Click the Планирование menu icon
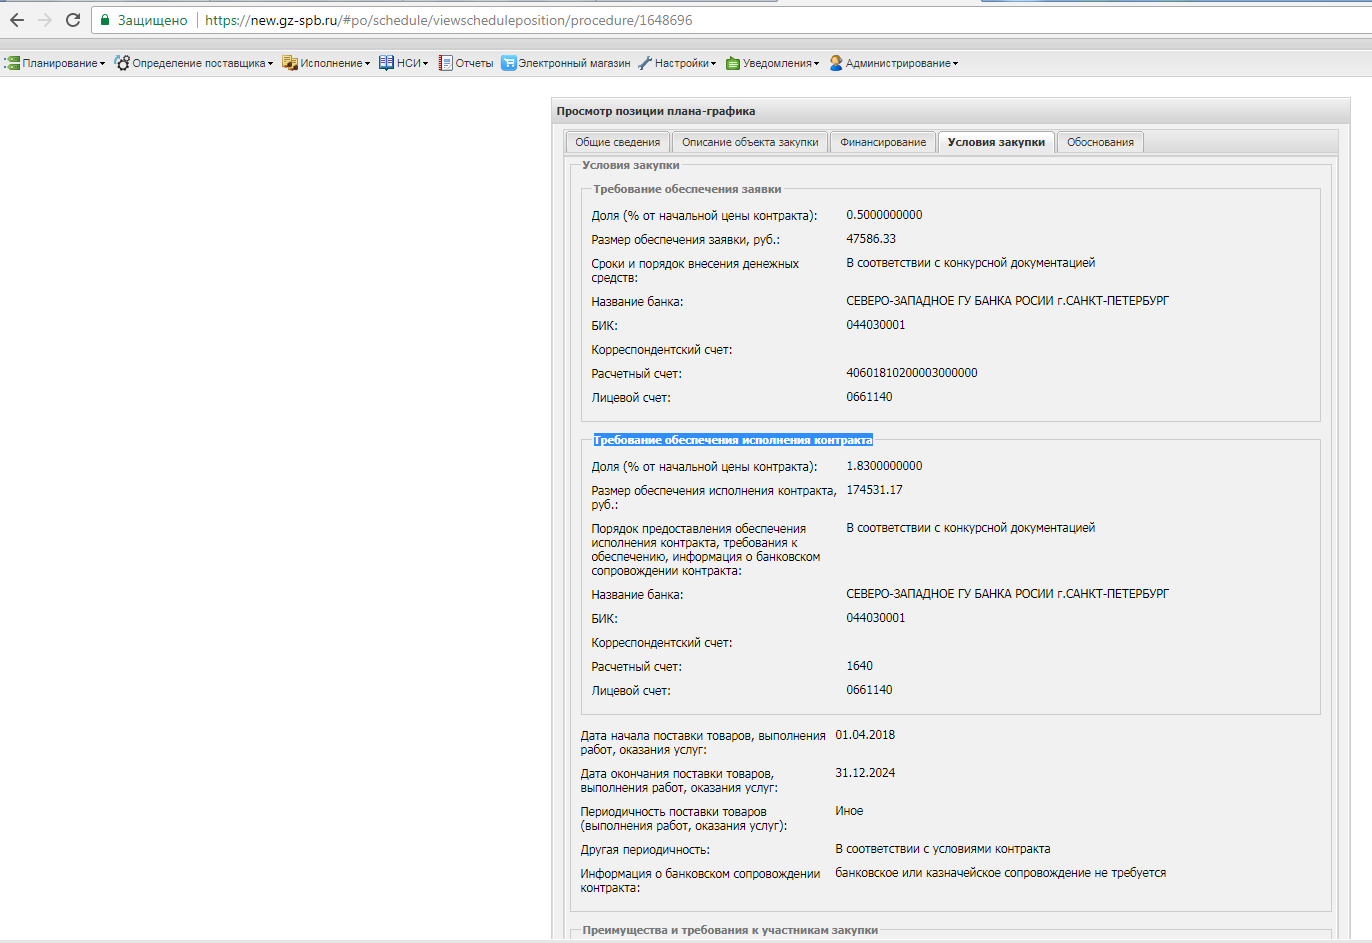1372x943 pixels. click(12, 63)
